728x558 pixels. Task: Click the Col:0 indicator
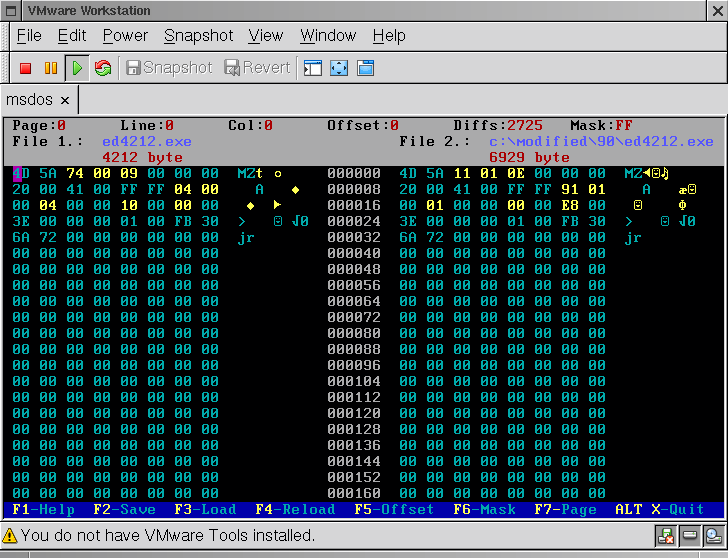pyautogui.click(x=250, y=125)
